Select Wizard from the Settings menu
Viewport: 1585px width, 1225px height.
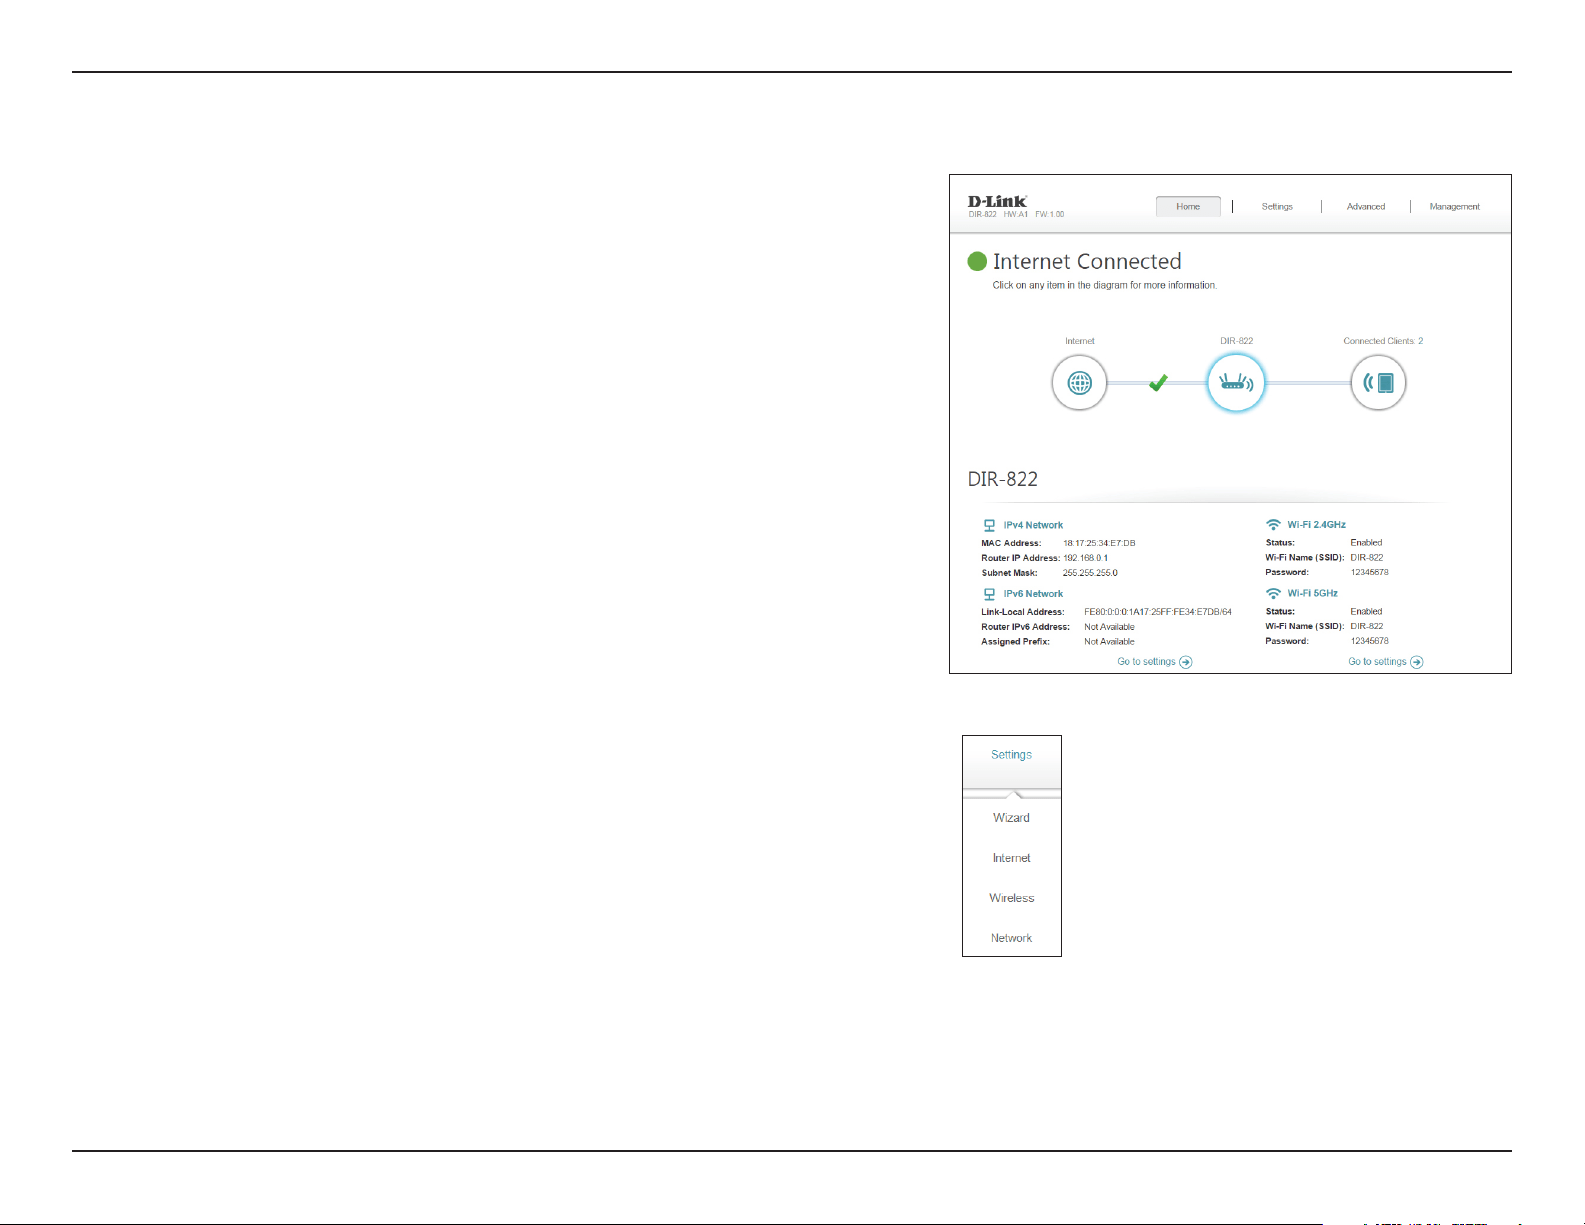coord(1011,818)
